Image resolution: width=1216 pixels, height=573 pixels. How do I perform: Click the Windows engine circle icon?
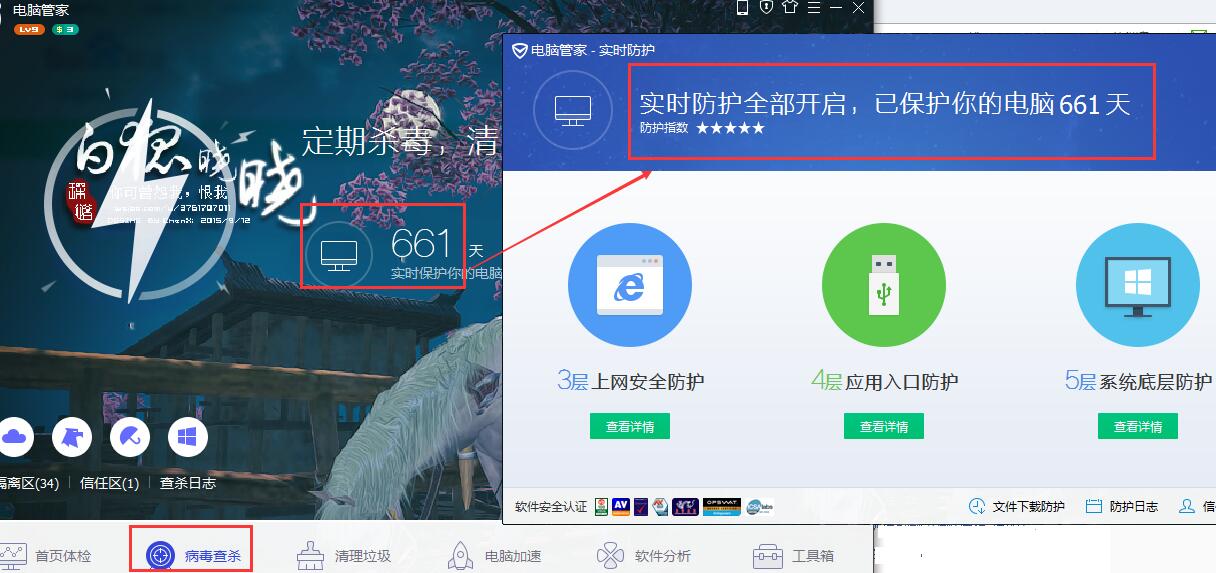[x=188, y=436]
